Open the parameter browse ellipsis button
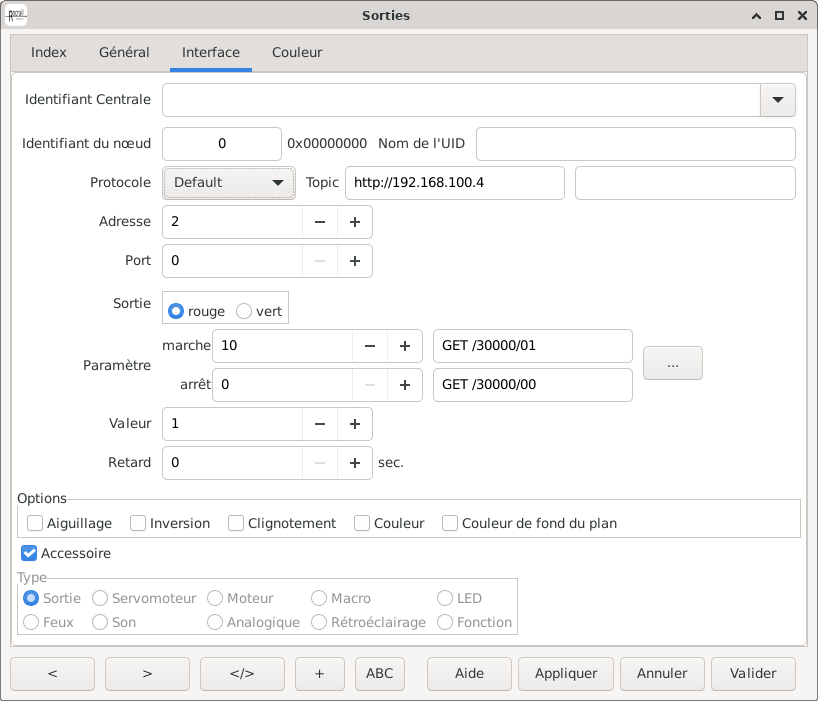818x701 pixels. pos(672,365)
